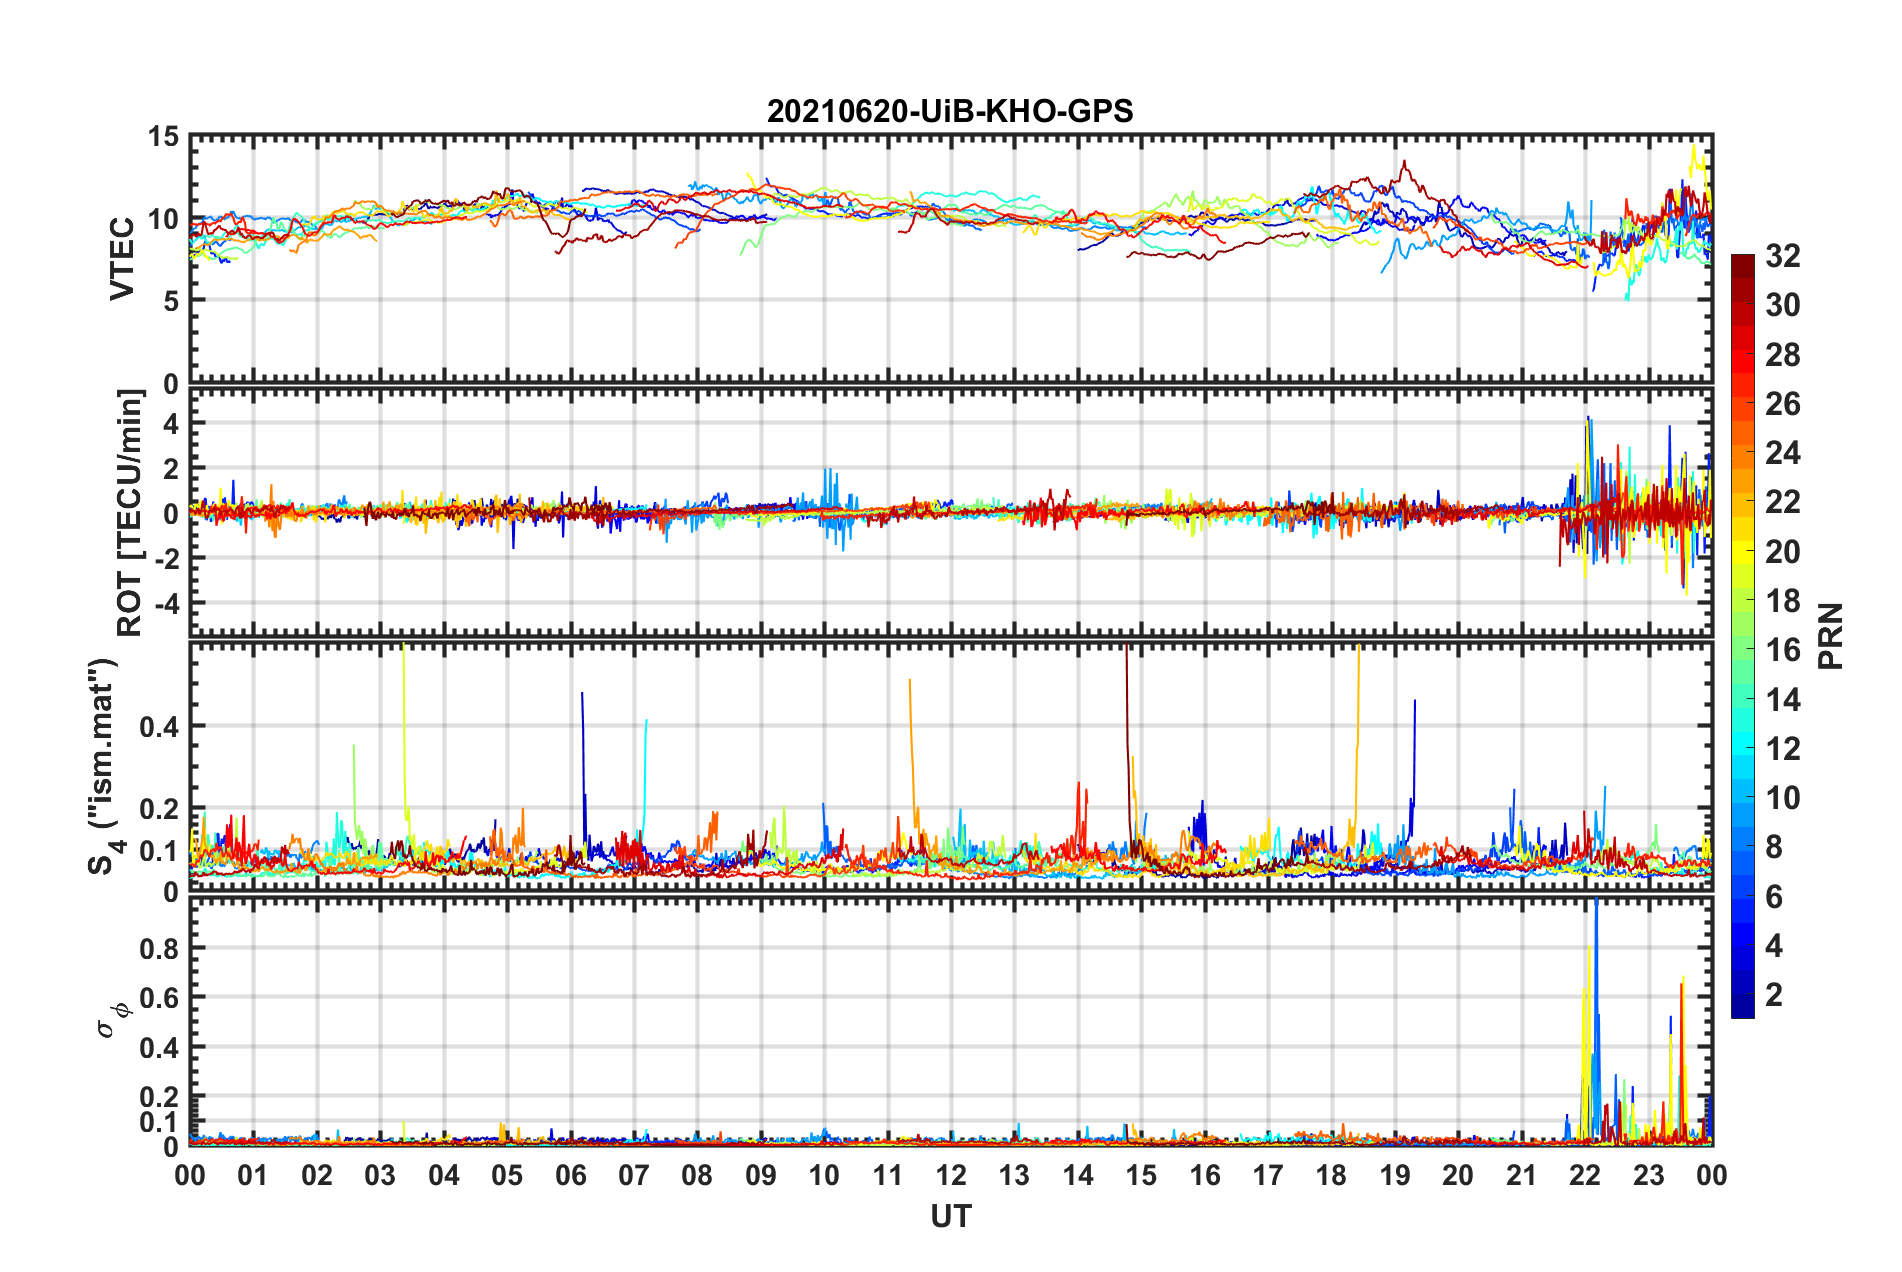This screenshot has width=1902, height=1272.
Task: Select hour 15 on the UT axis
Action: [x=1141, y=1175]
